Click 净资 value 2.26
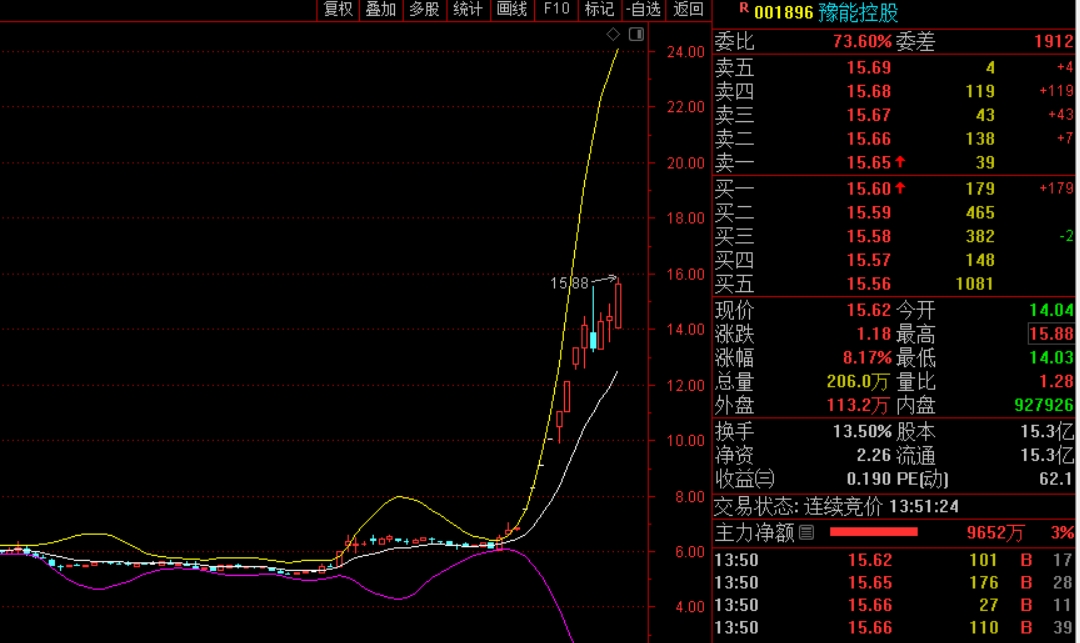 pyautogui.click(x=873, y=455)
